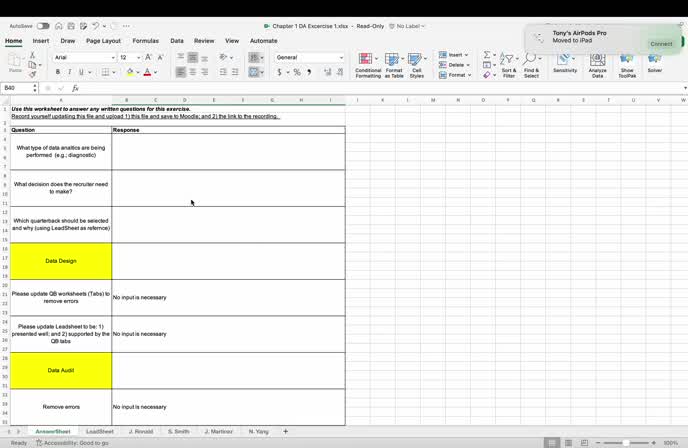Click the Increase Font Size icon
The image size is (688, 448).
148,57
